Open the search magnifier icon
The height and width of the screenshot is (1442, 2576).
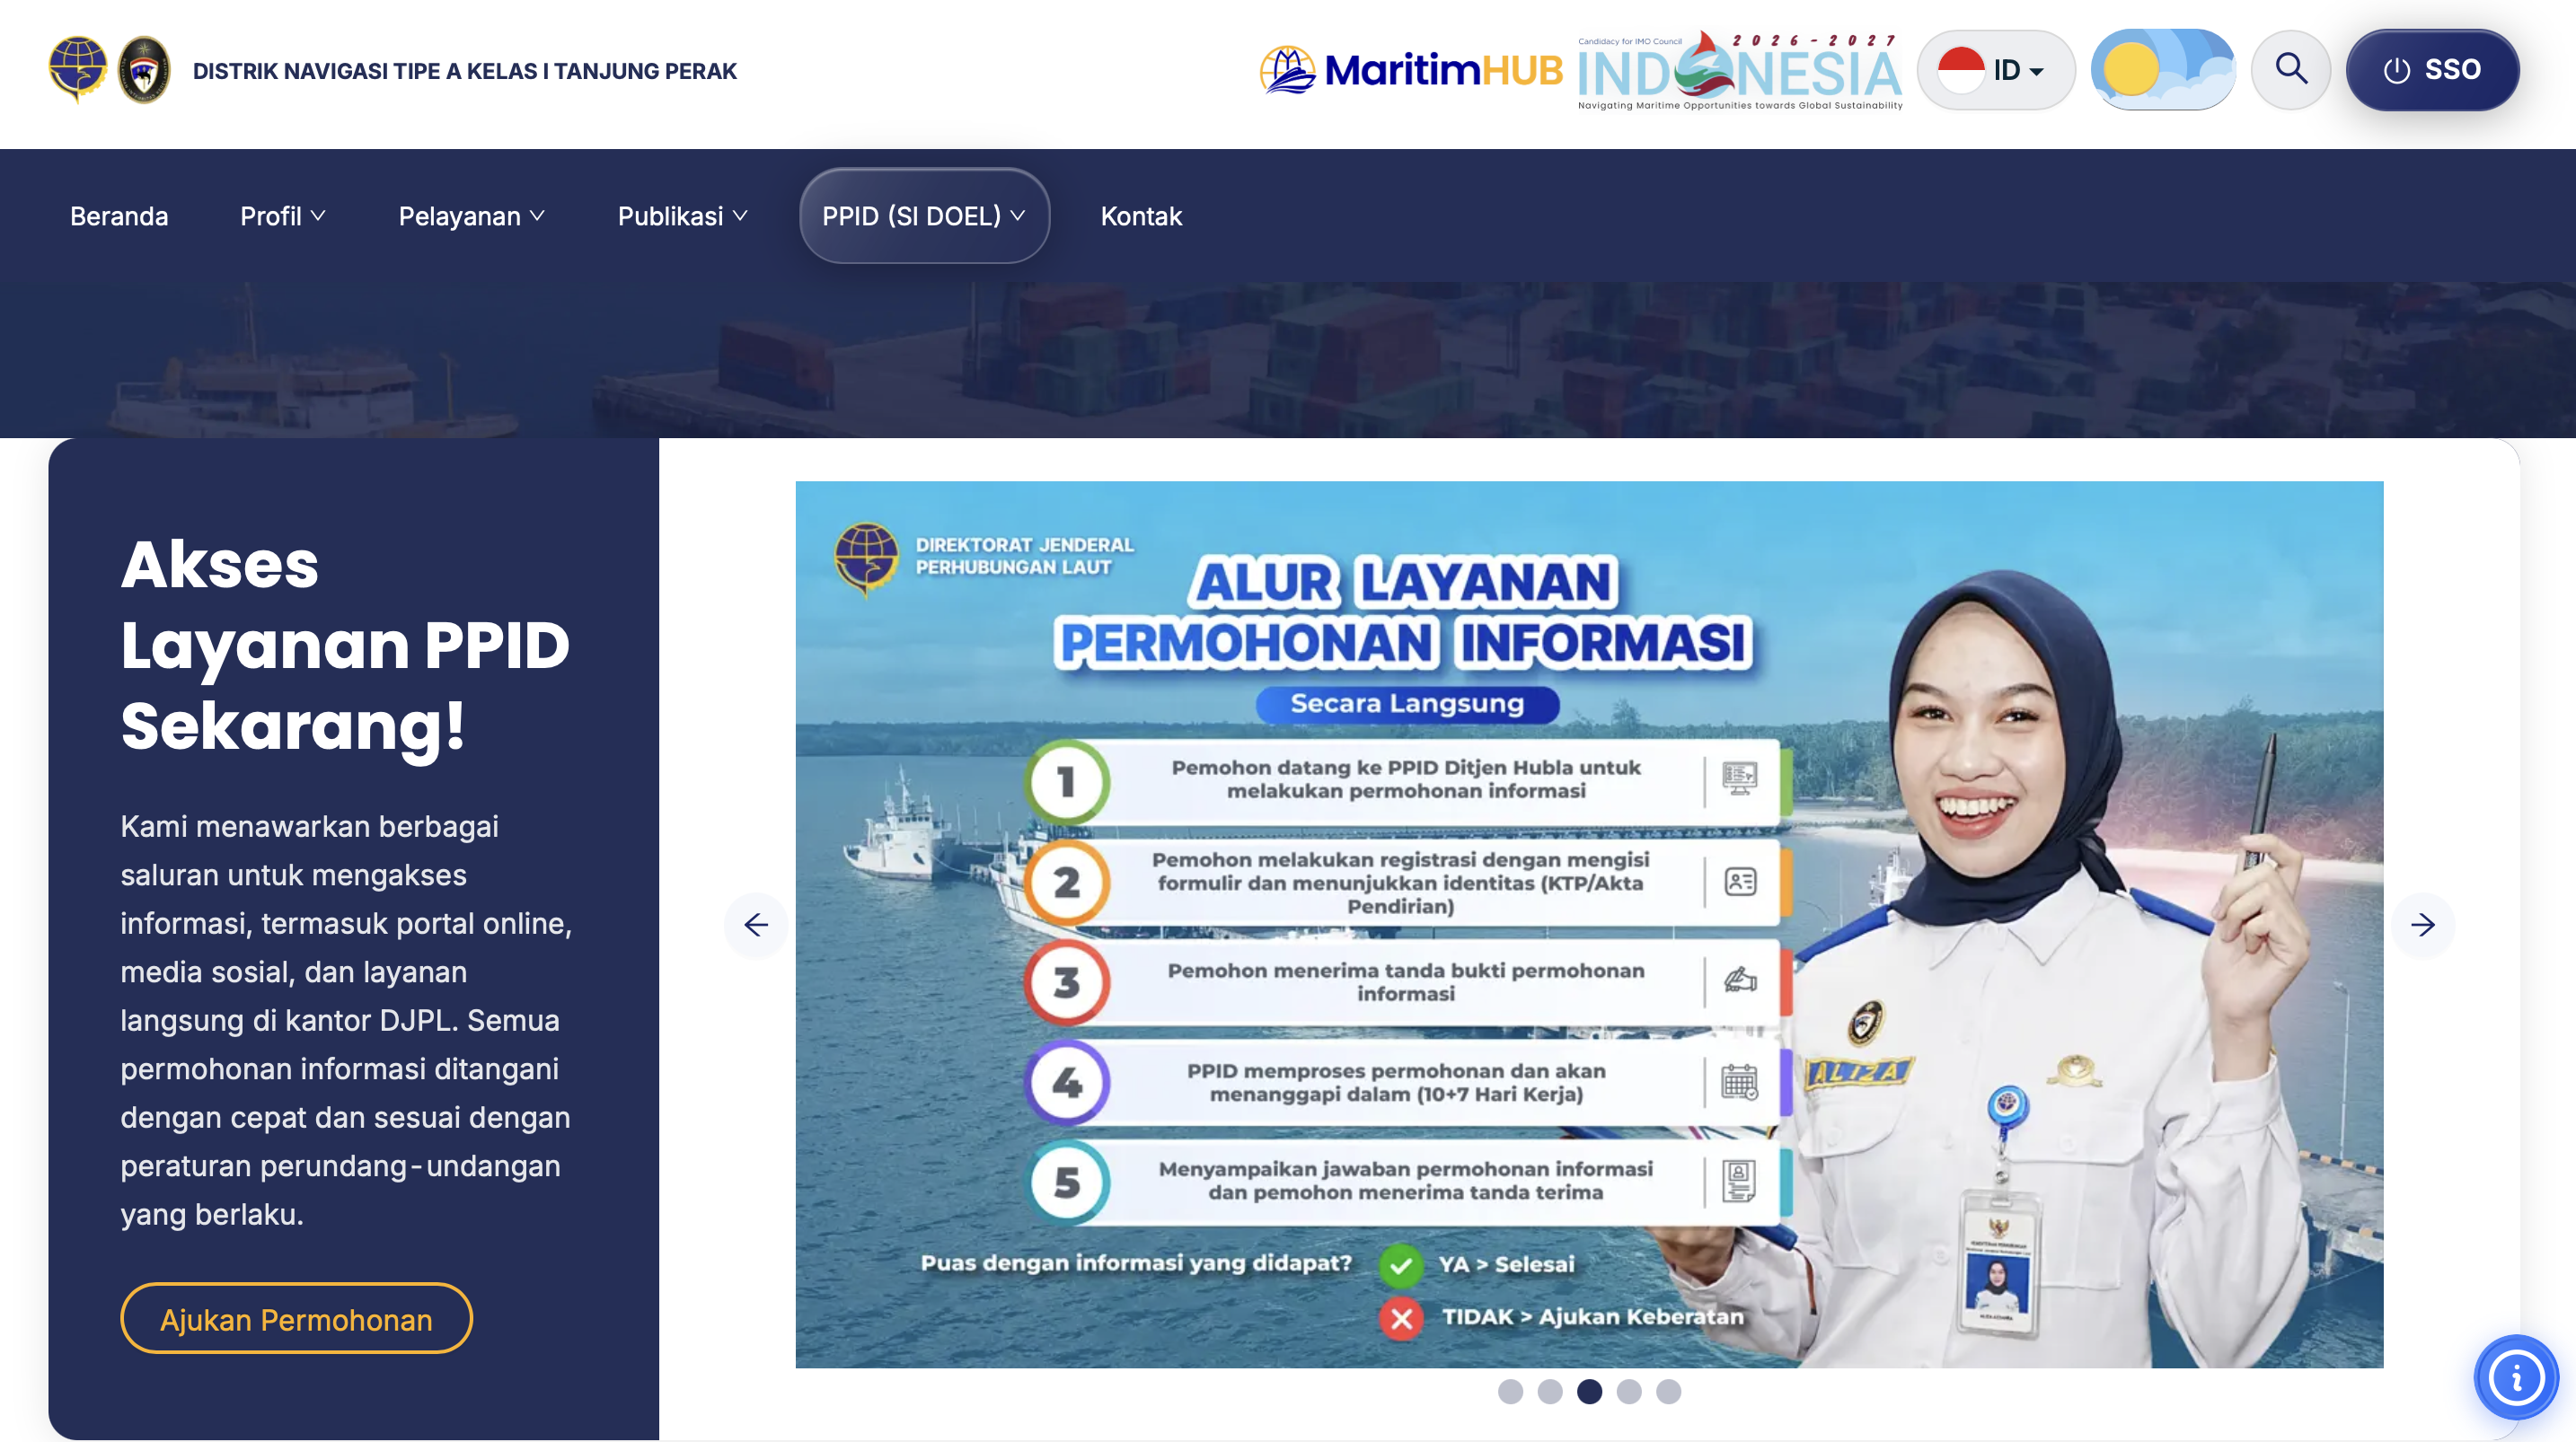tap(2291, 69)
